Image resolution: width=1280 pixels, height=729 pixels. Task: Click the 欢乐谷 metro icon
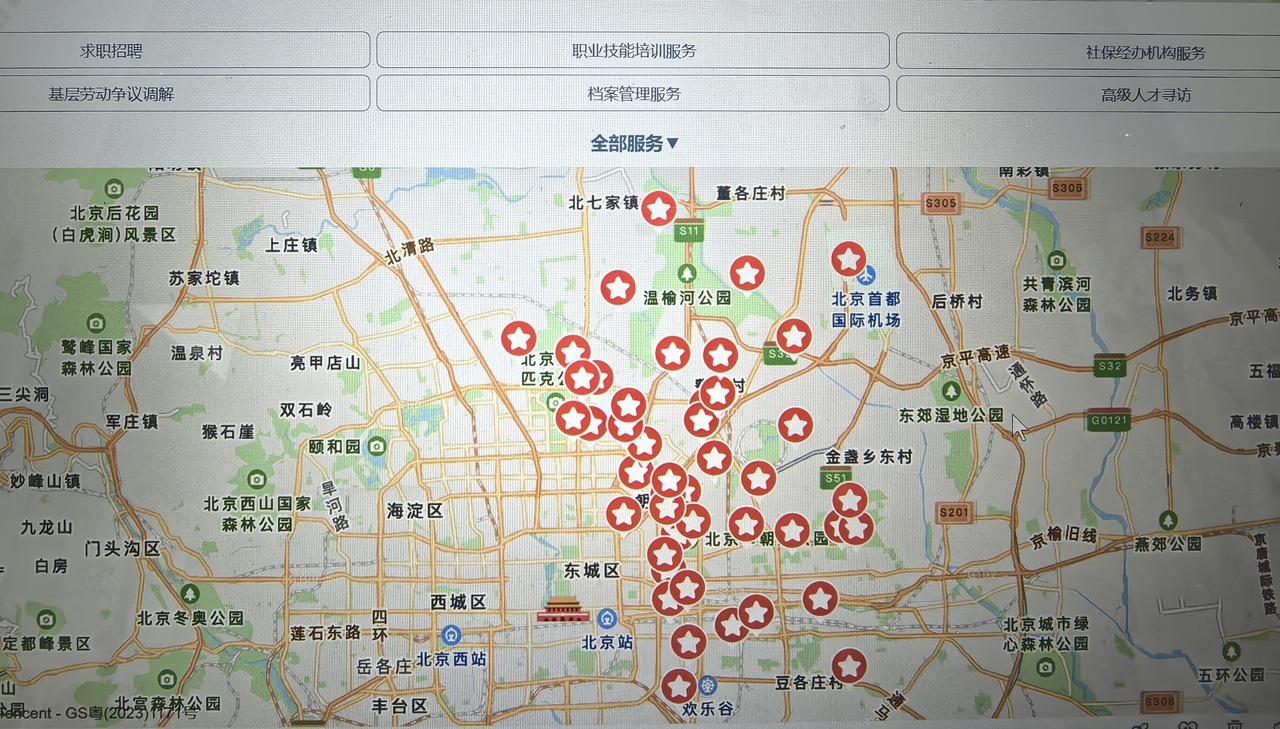pos(709,685)
